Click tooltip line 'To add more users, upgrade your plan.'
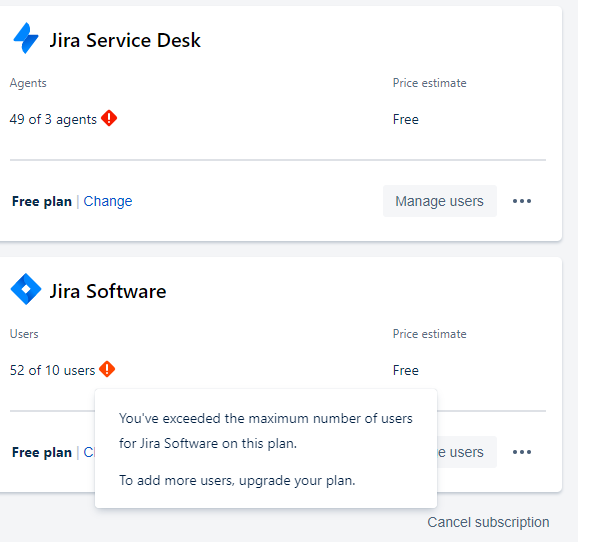The width and height of the screenshot is (609, 542). [237, 481]
